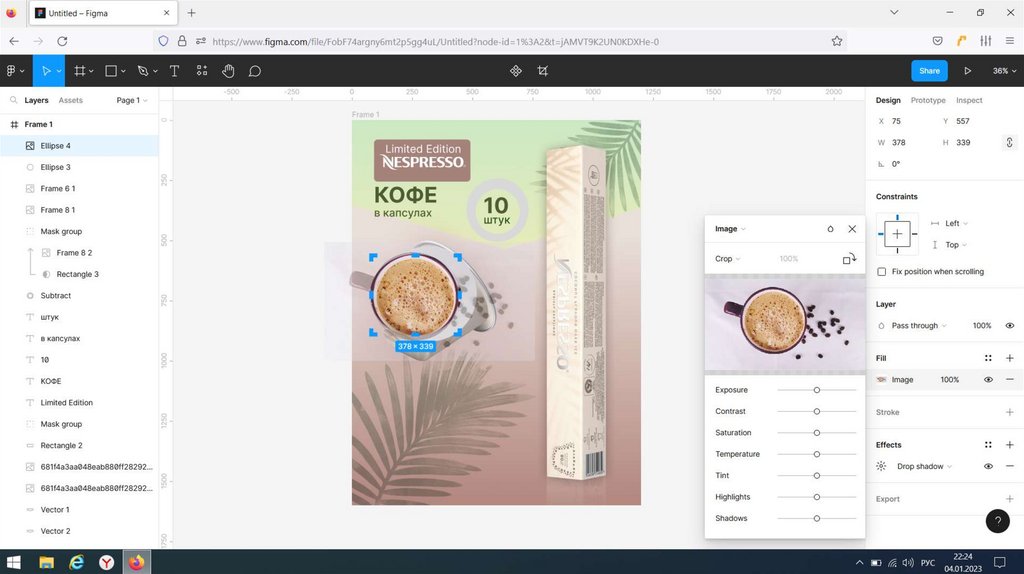Open Pass through blend mode dropdown
Screen dimensions: 1024x574
click(919, 325)
